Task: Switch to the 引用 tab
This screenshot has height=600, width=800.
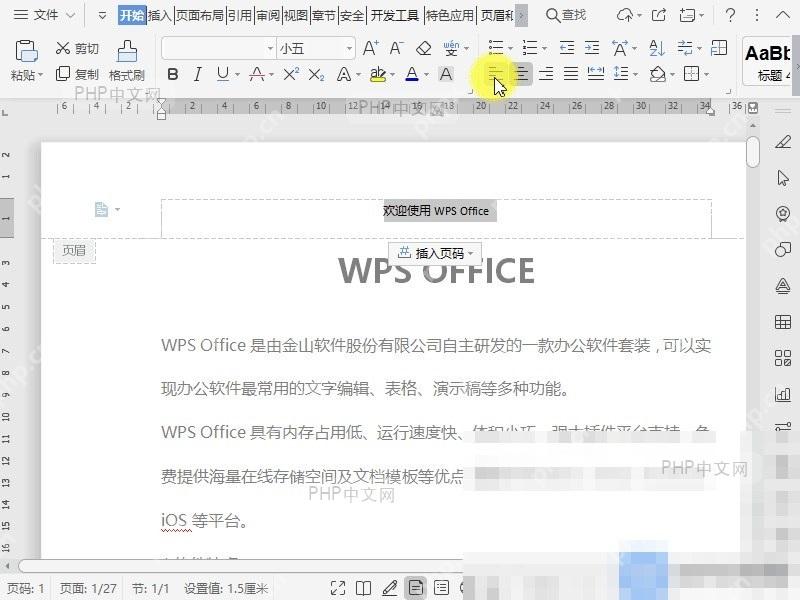Action: coord(240,16)
